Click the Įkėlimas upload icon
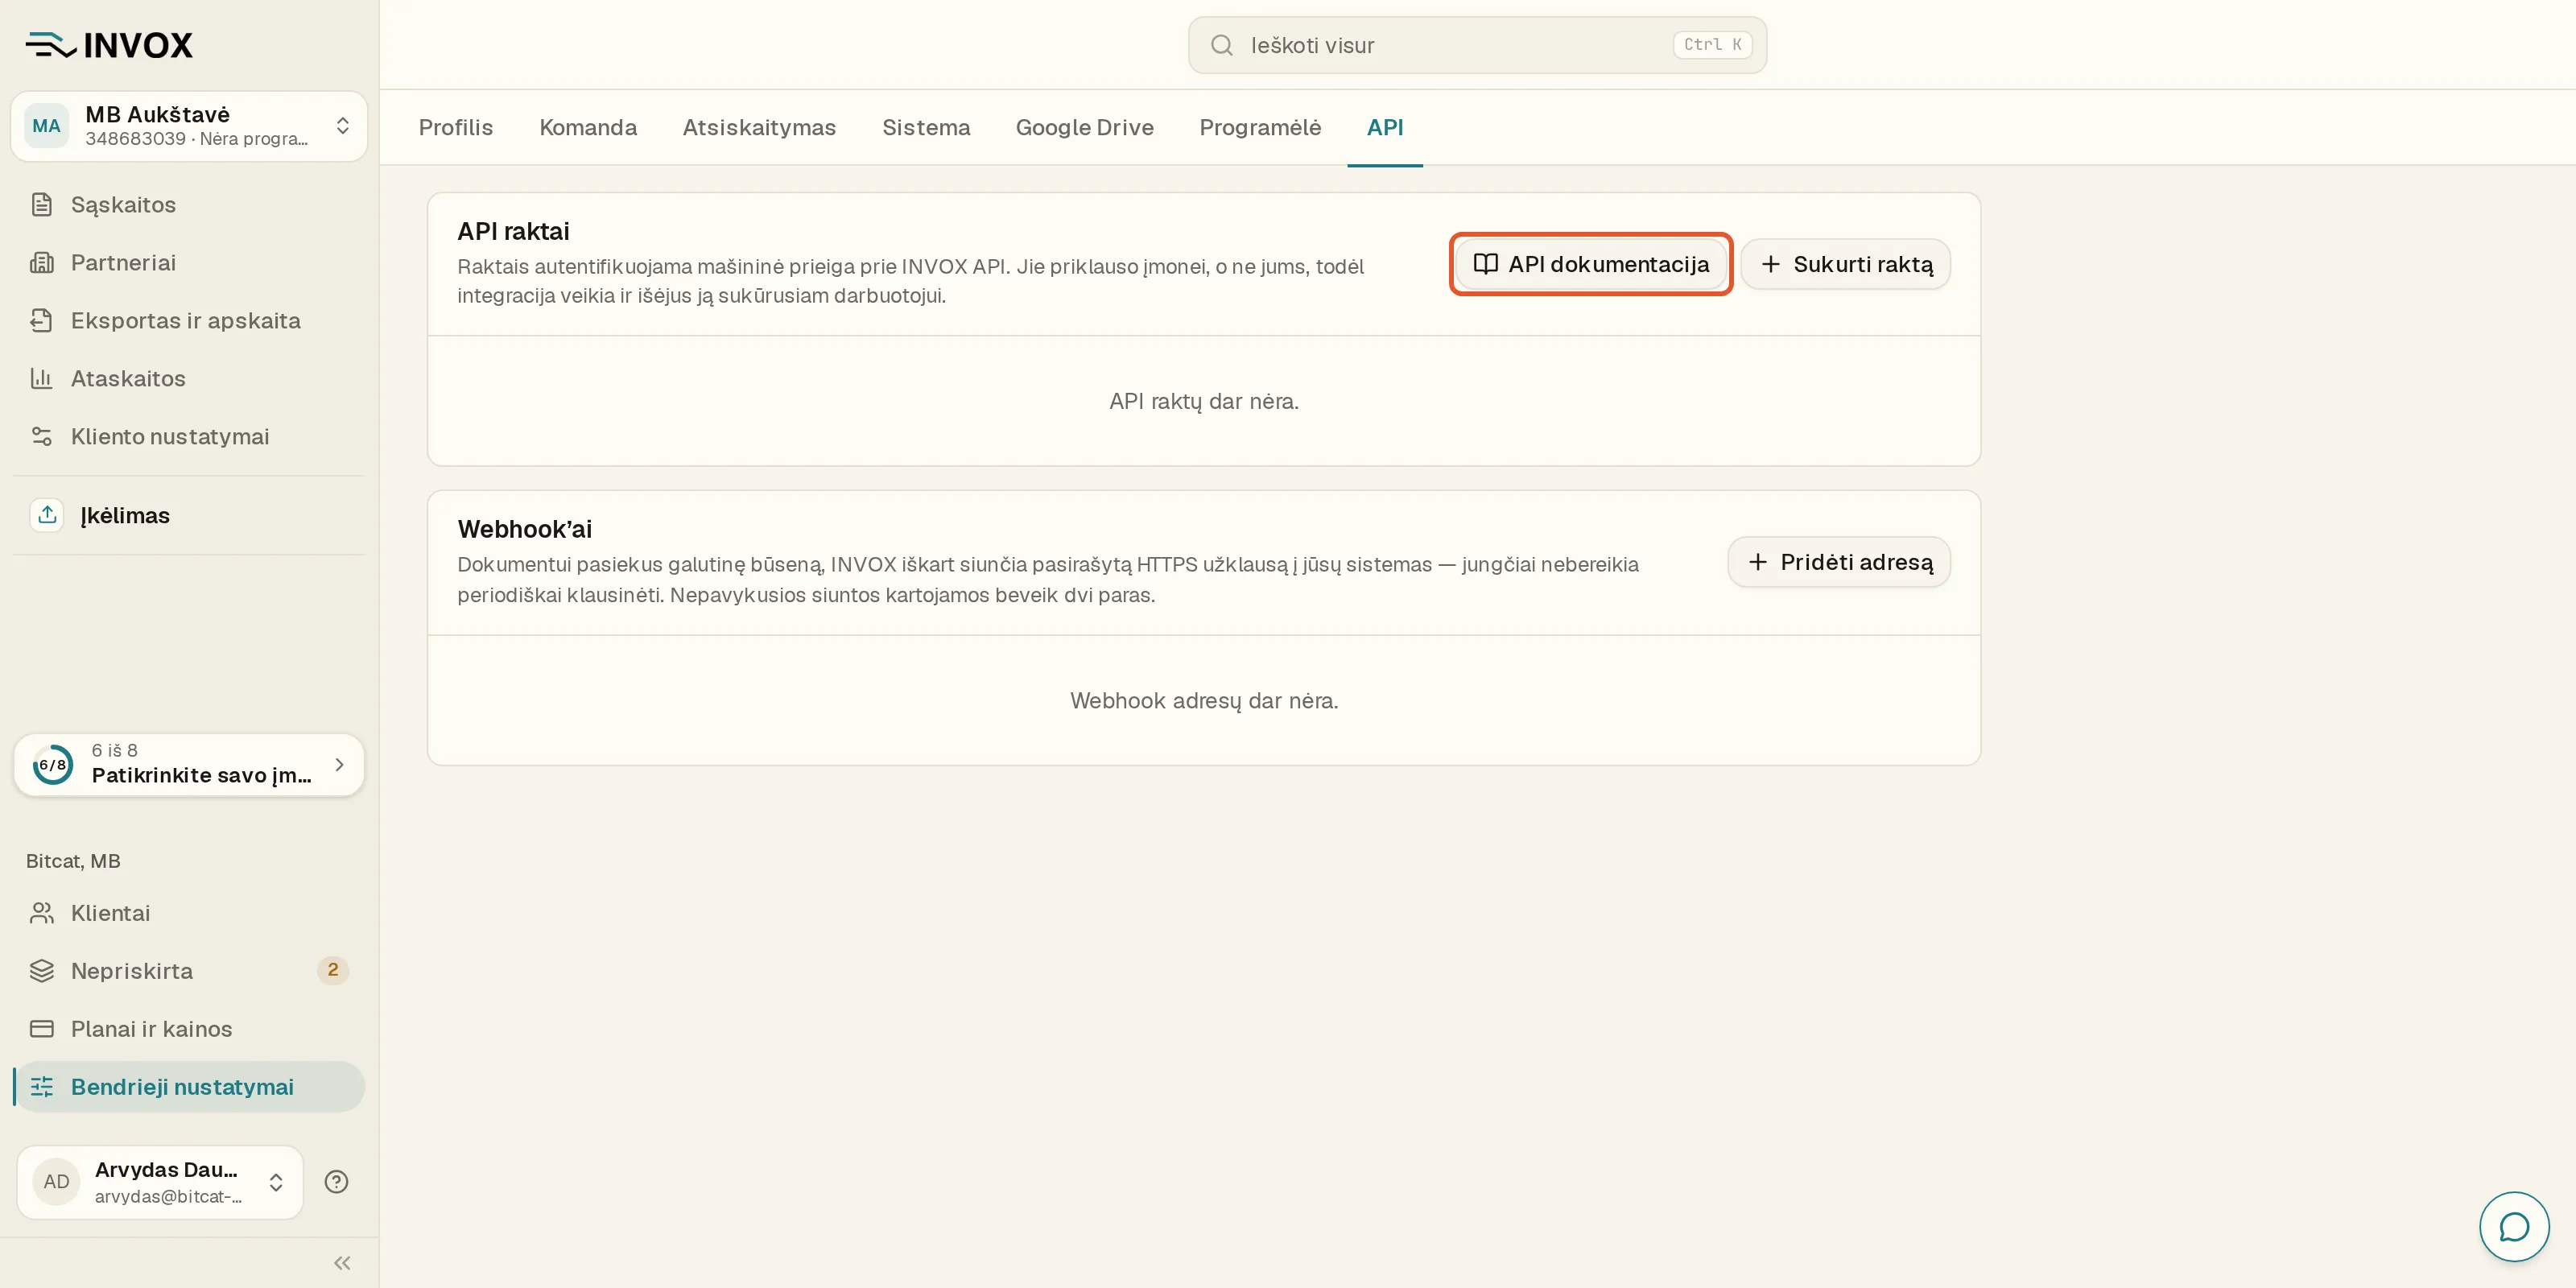Screen dimensions: 2576x1288 47,515
